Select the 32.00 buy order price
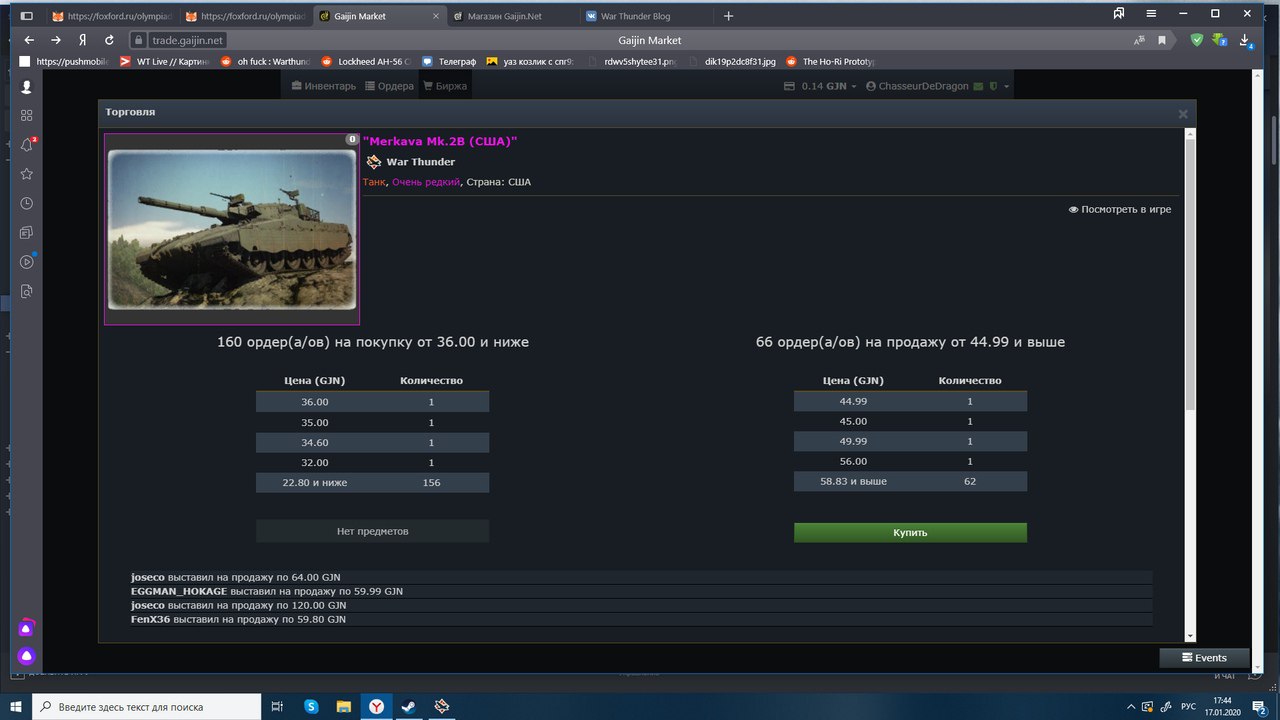This screenshot has height=720, width=1280. click(314, 462)
